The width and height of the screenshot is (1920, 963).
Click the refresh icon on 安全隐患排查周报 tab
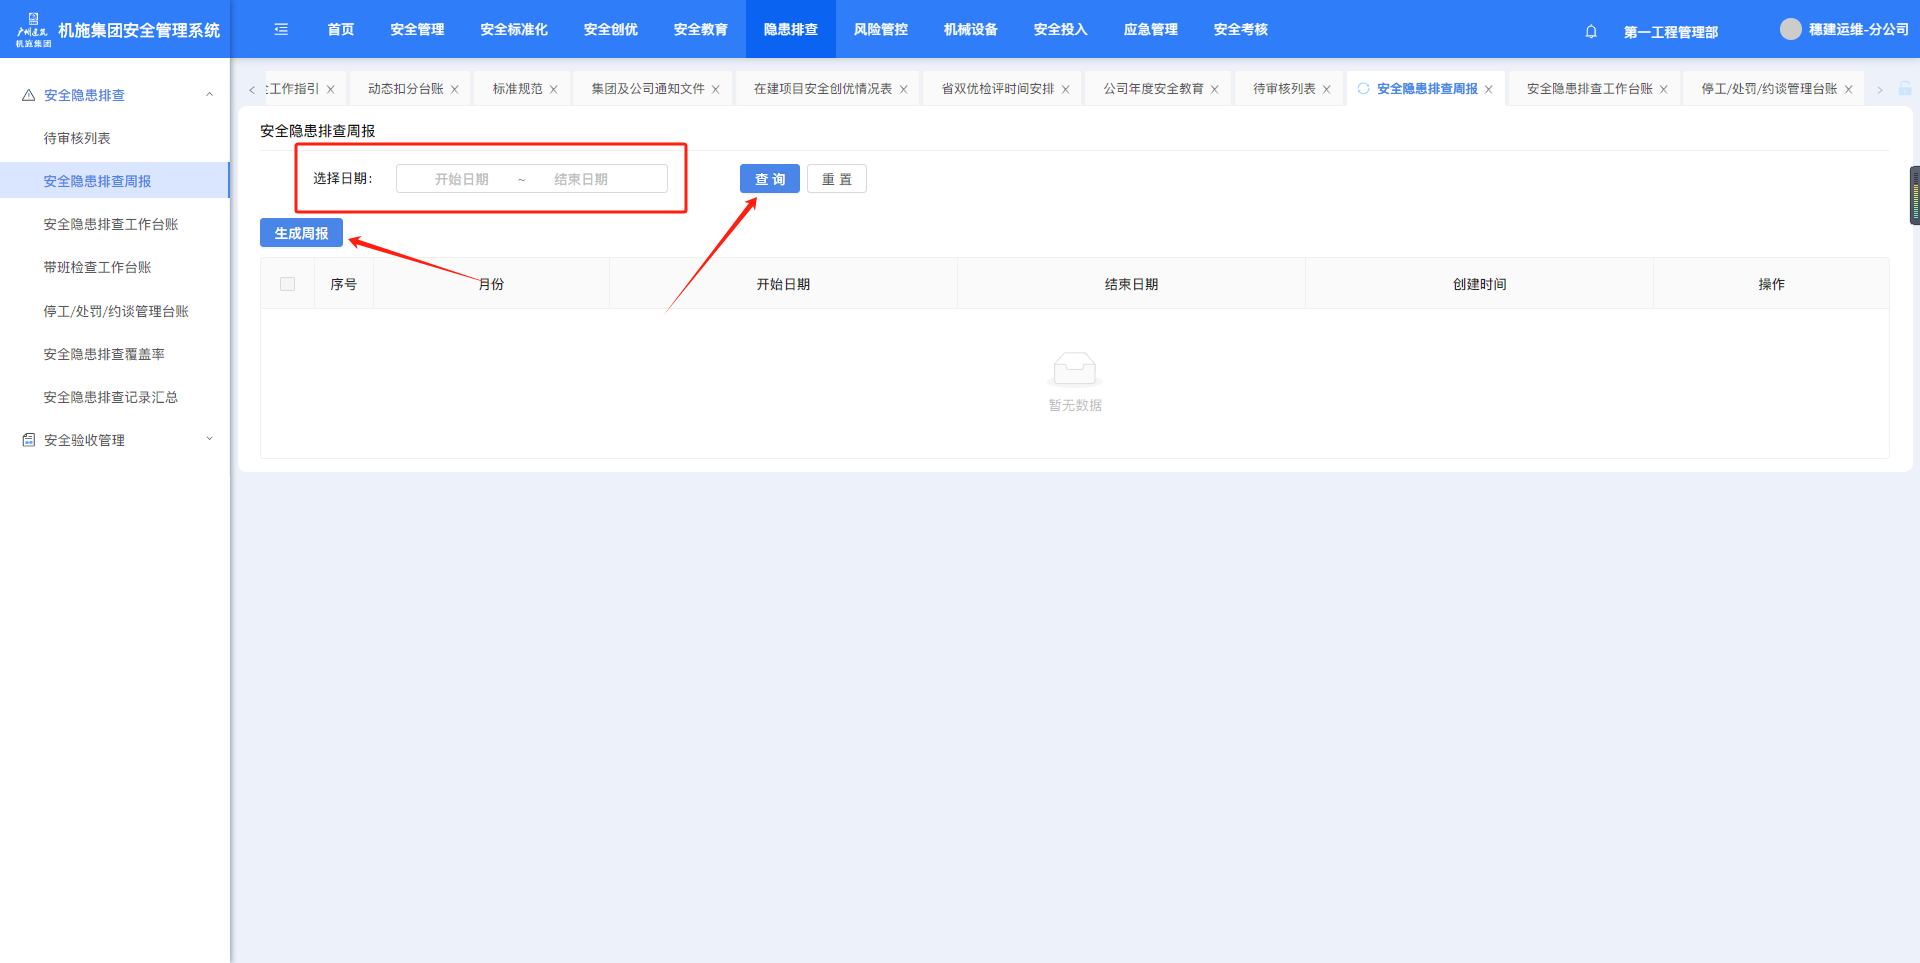(1363, 89)
